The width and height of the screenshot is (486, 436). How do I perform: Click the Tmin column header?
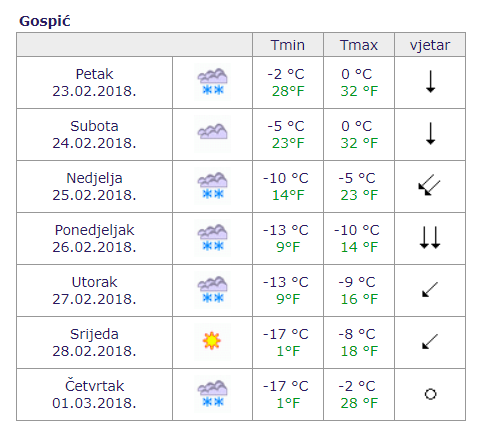[288, 45]
